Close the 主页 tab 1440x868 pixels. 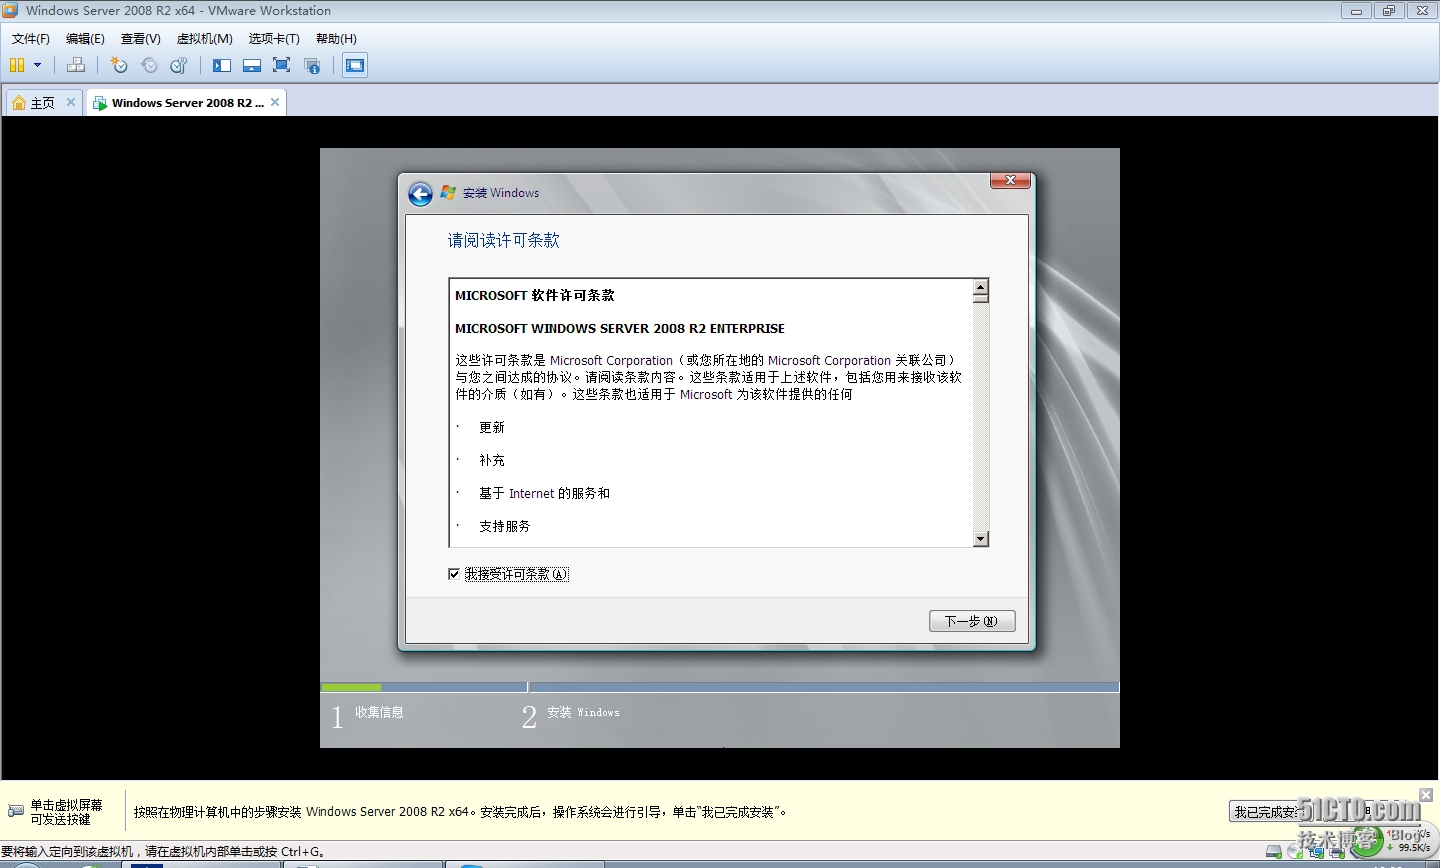pyautogui.click(x=71, y=102)
